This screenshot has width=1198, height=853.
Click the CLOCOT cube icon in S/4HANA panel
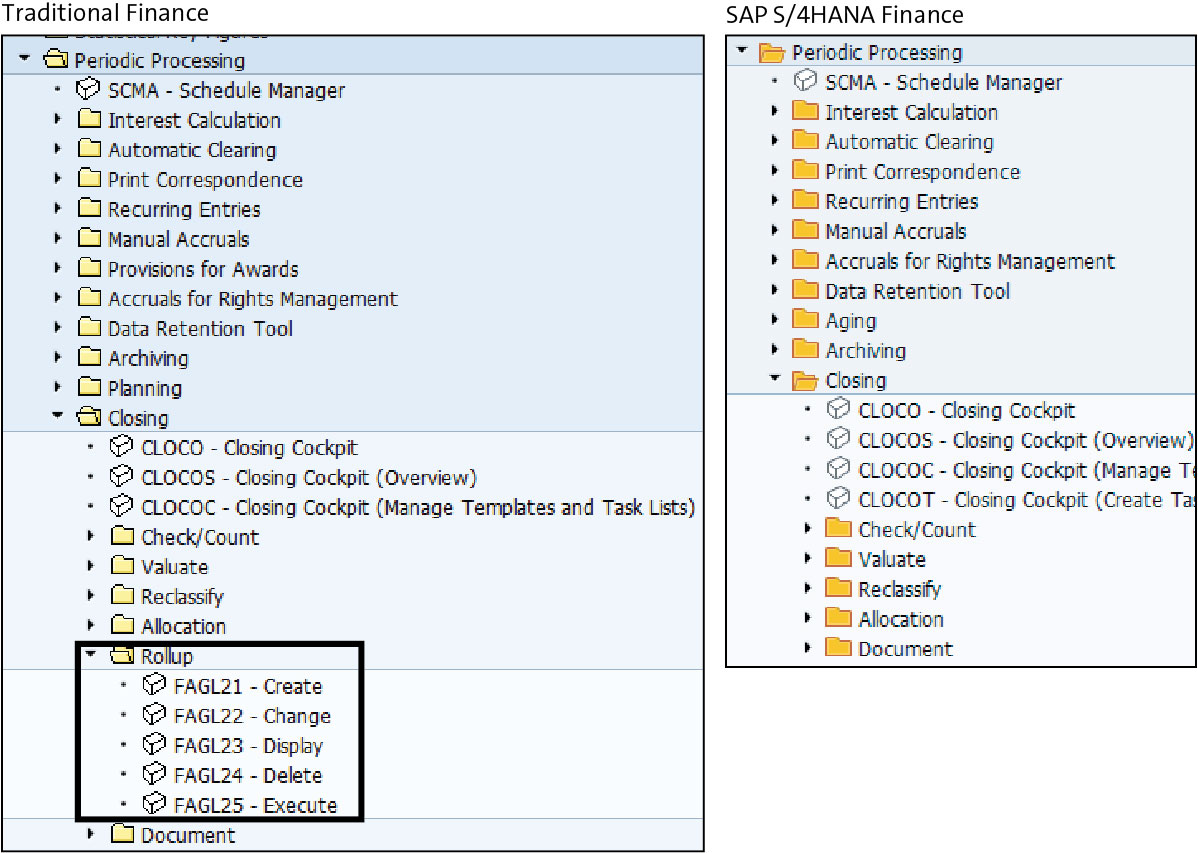click(x=838, y=499)
